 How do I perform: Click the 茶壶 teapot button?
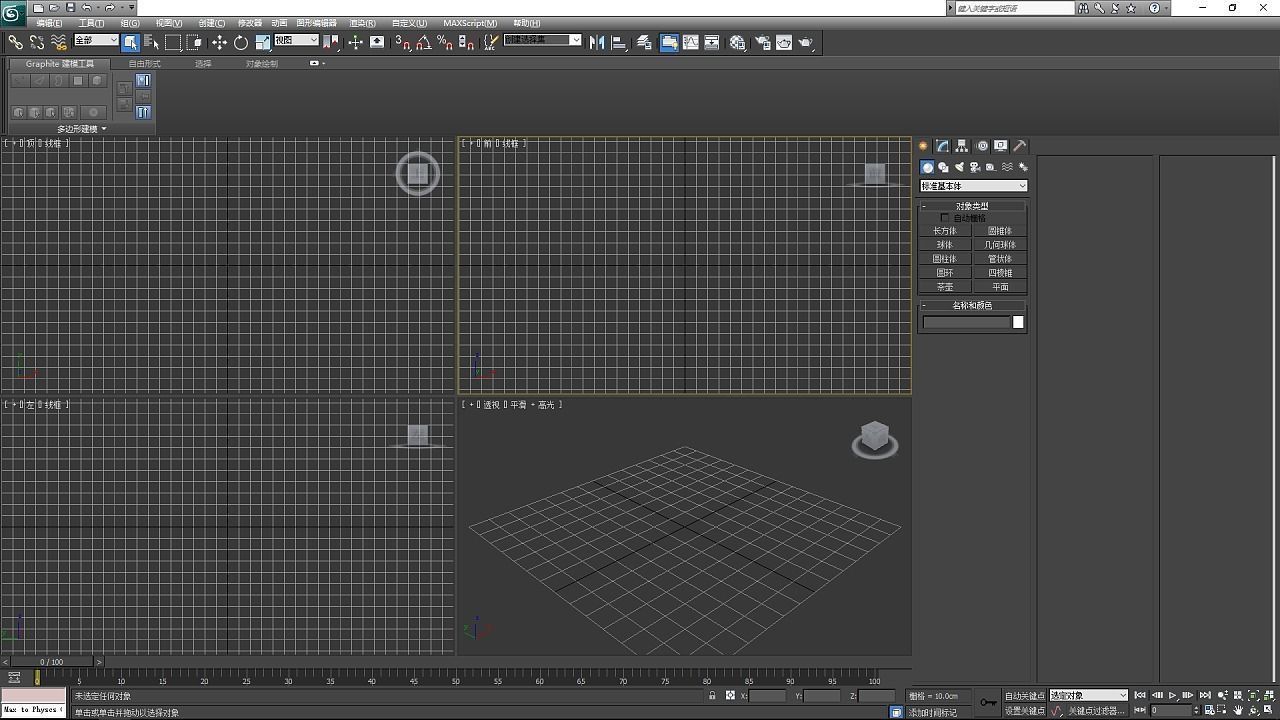945,287
